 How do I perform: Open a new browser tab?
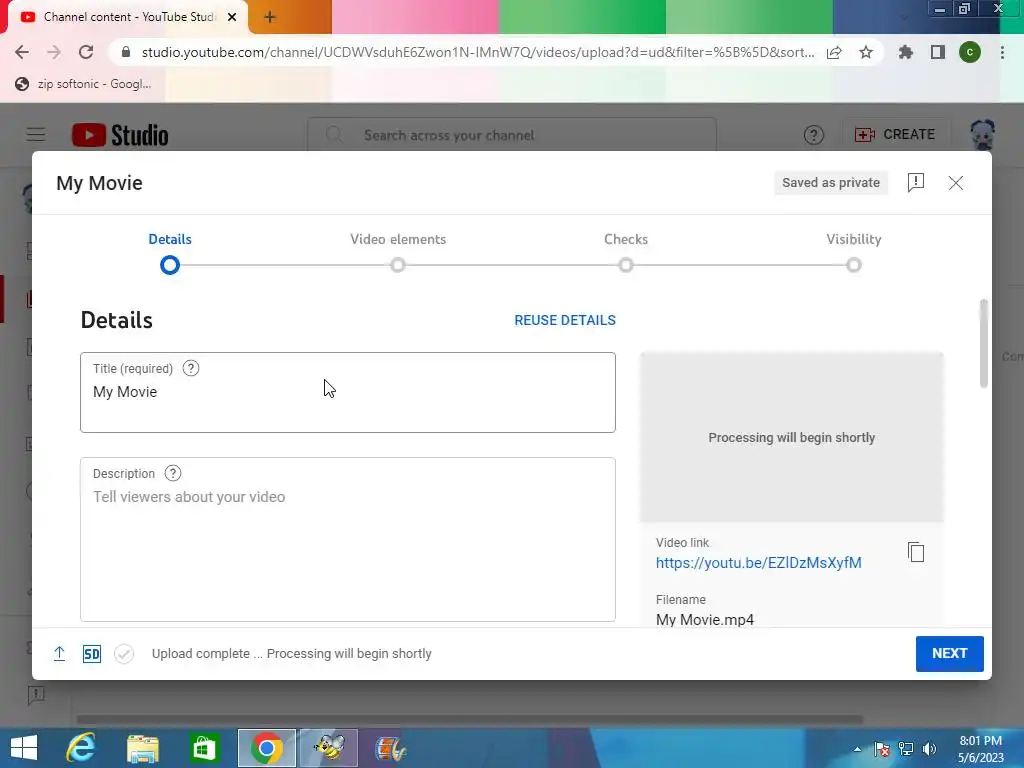point(270,18)
